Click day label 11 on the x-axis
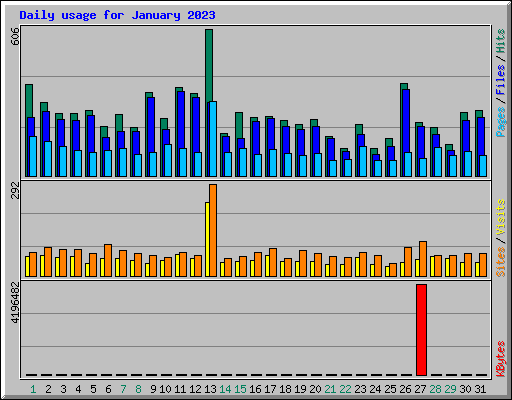Image resolution: width=512 pixels, height=400 pixels. coord(180,389)
